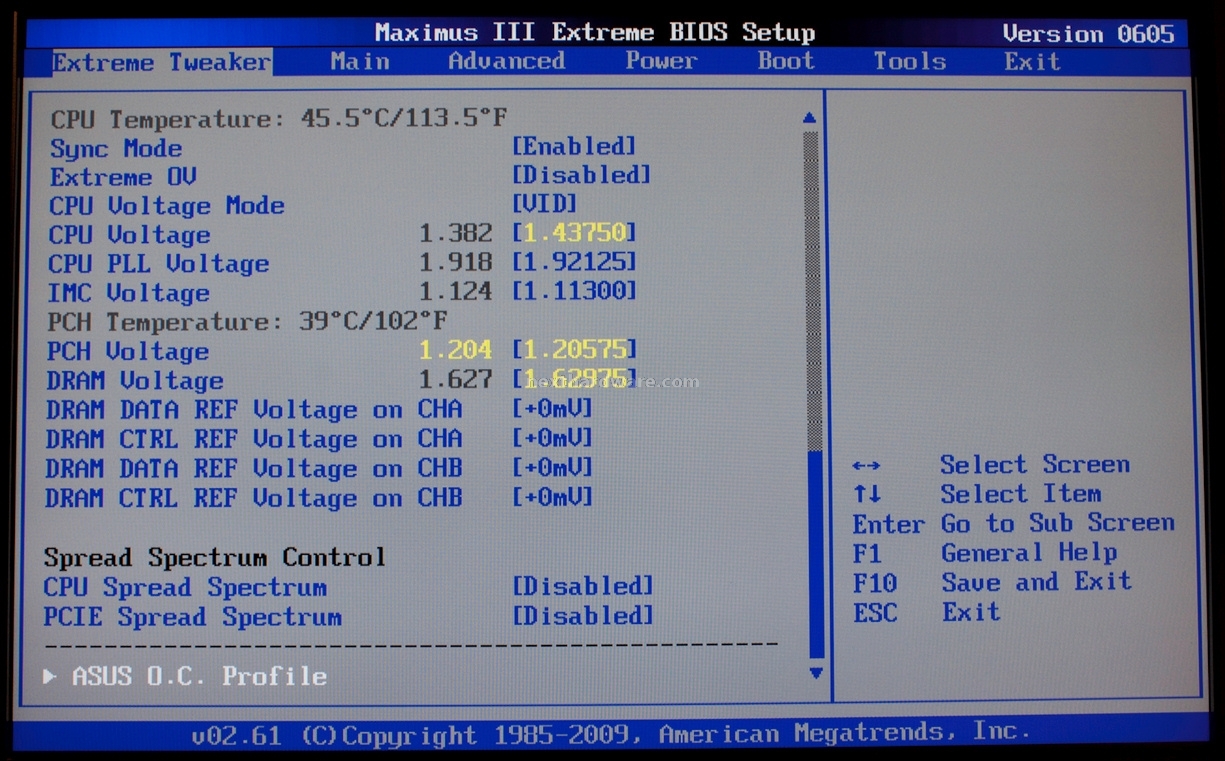Toggle PCIE Spread Spectrum Disabled value
The image size is (1225, 761).
point(583,615)
